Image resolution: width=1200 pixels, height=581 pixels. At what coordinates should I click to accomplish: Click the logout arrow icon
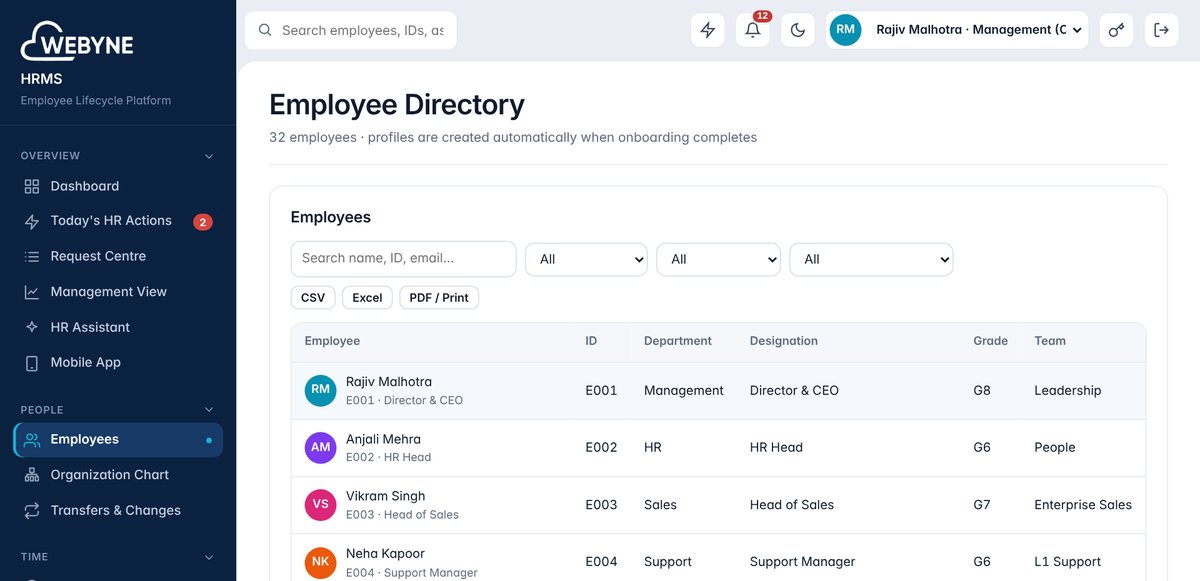click(x=1162, y=30)
